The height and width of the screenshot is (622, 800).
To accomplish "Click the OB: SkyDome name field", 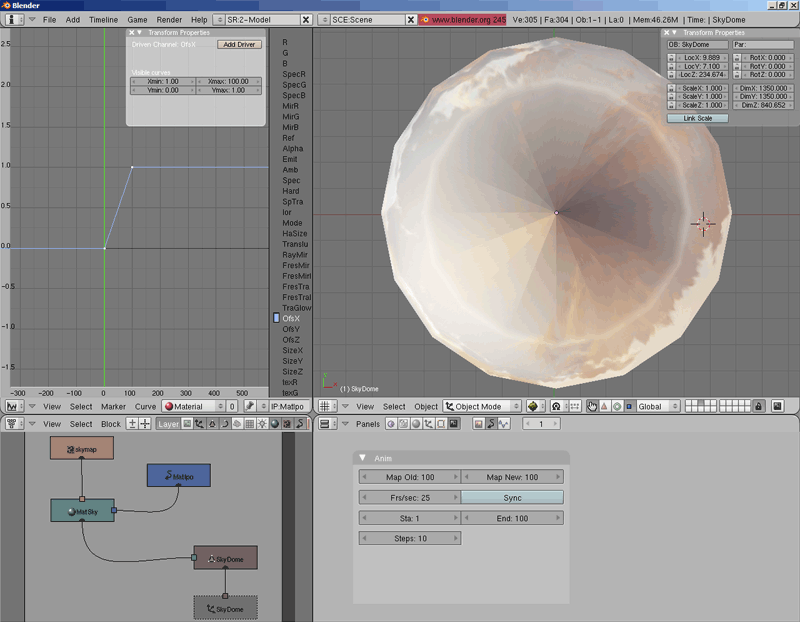I will (697, 44).
